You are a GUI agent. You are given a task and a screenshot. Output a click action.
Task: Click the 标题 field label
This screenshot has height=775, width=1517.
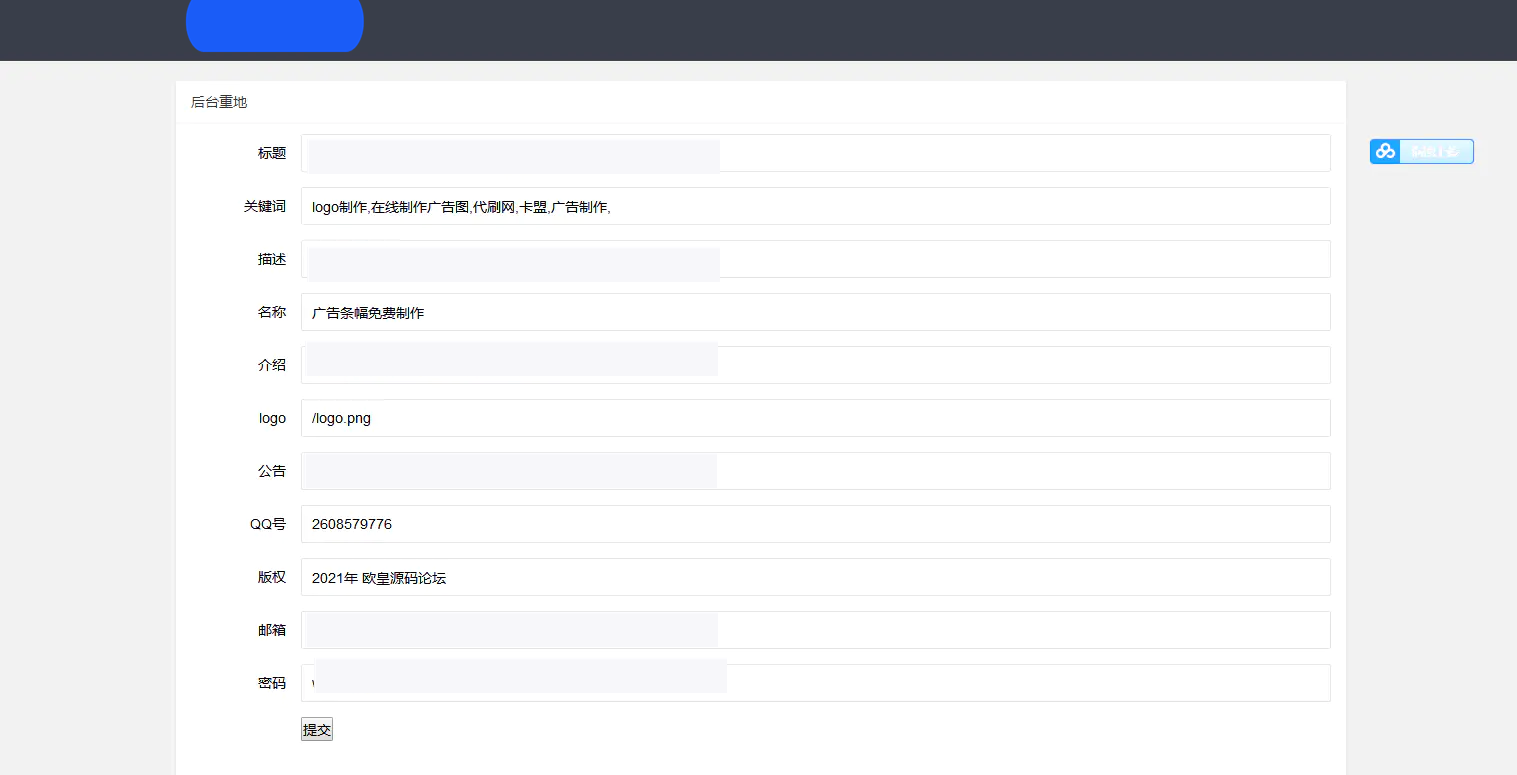[272, 153]
